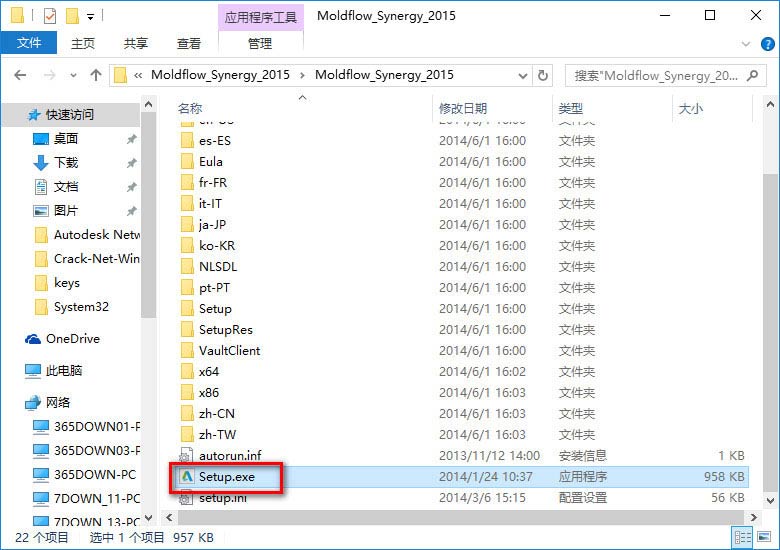The height and width of the screenshot is (550, 780).
Task: Sort by the 大小 column header
Action: click(690, 108)
